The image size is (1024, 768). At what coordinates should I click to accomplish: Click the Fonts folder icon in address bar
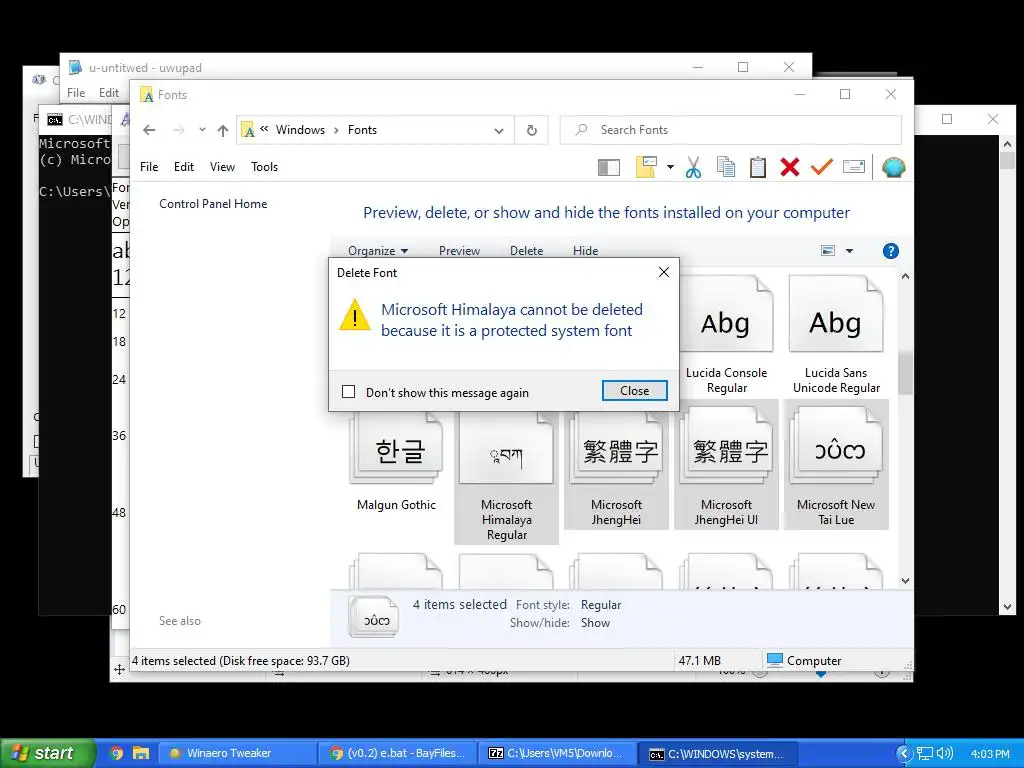tap(248, 130)
